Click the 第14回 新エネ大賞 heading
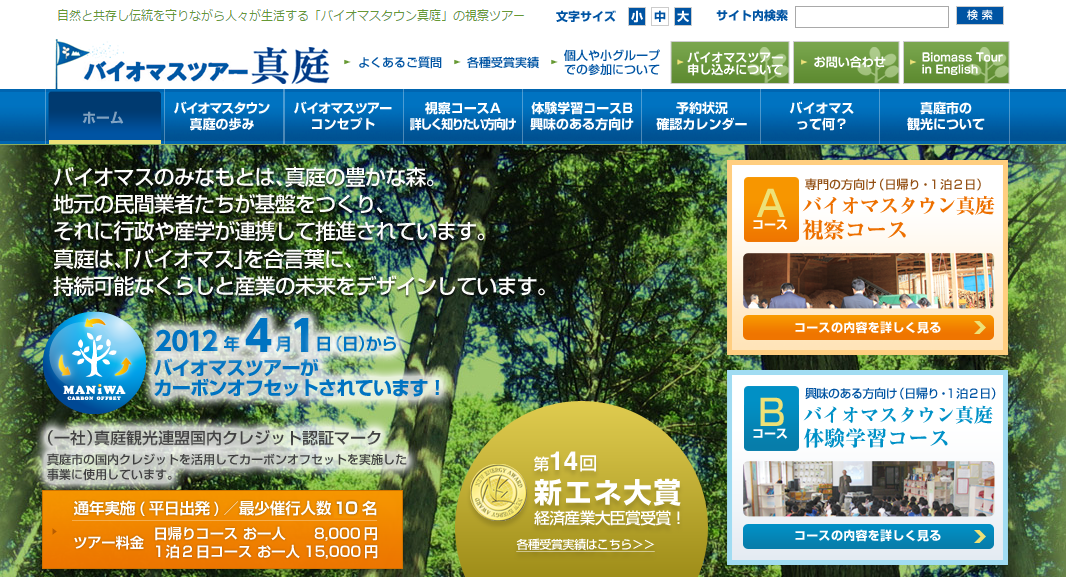The height and width of the screenshot is (577, 1066). point(606,480)
